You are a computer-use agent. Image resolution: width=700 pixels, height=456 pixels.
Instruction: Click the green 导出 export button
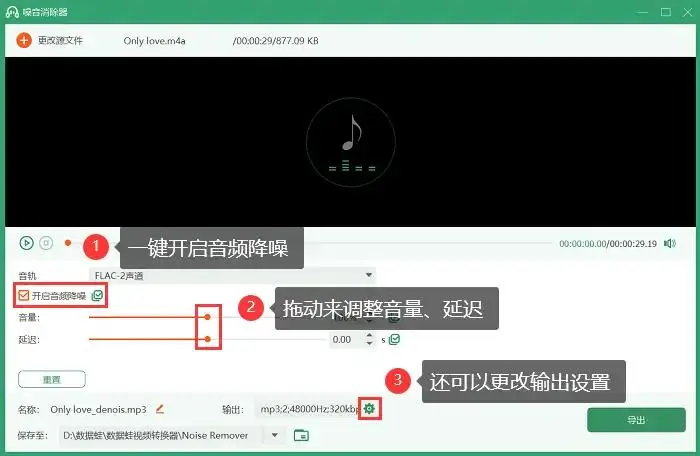pos(635,420)
